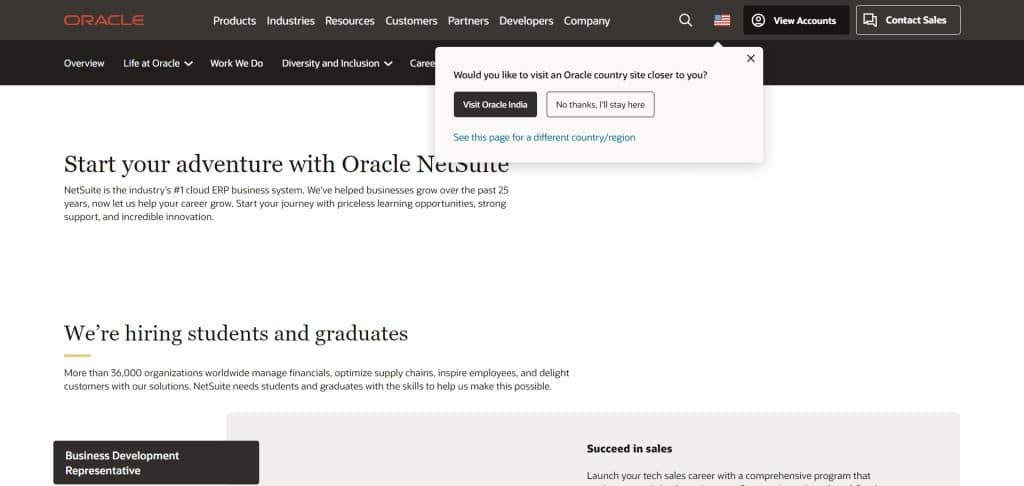This screenshot has width=1024, height=486.
Task: Open the Company menu
Action: [x=587, y=21]
